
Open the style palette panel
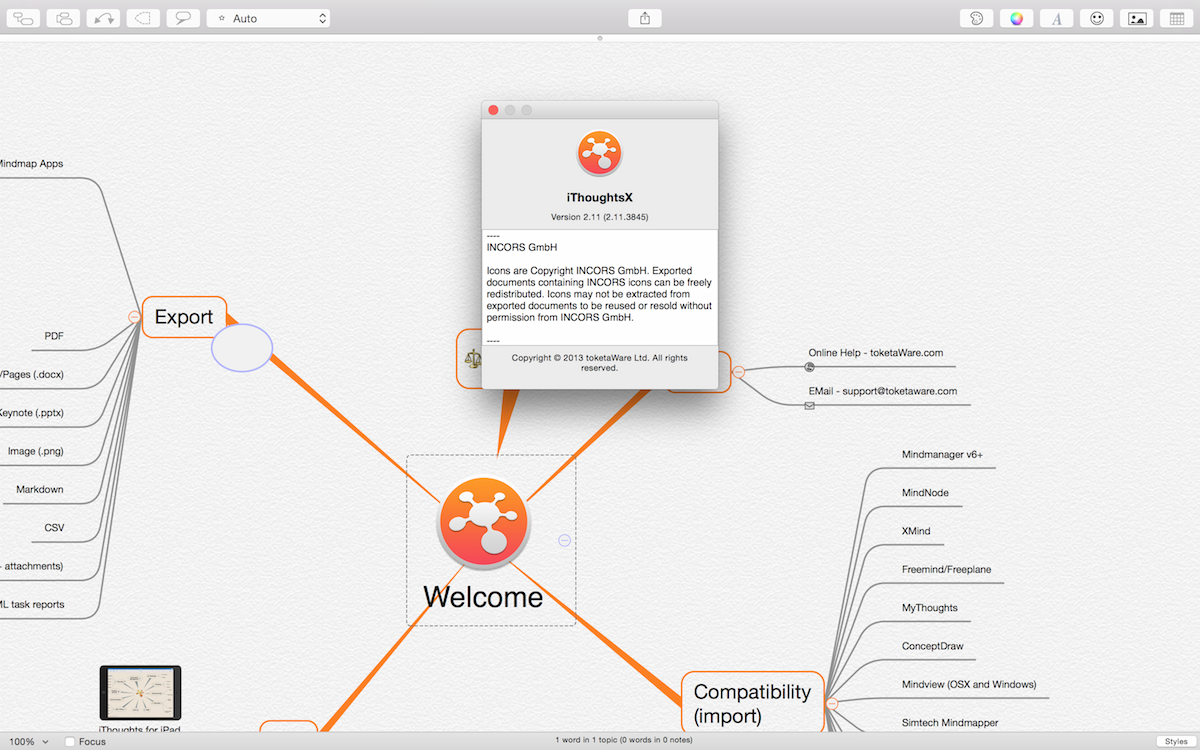click(x=977, y=18)
